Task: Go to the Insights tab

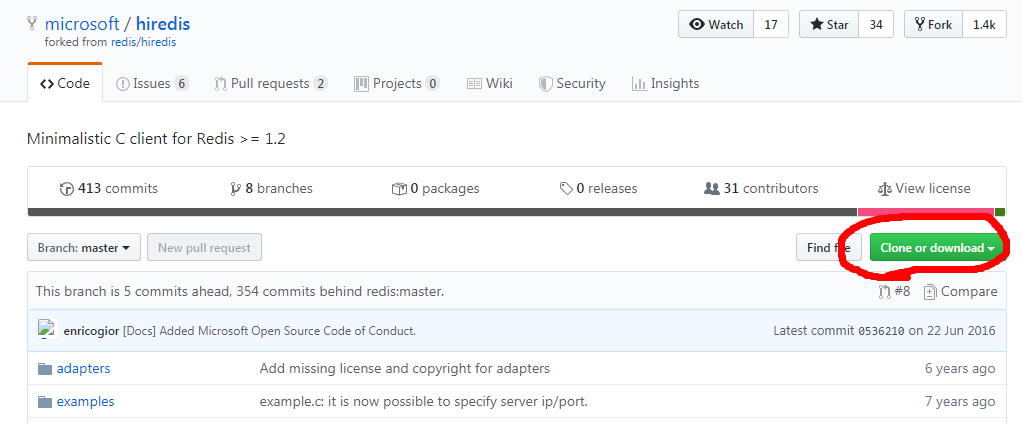Action: 665,84
